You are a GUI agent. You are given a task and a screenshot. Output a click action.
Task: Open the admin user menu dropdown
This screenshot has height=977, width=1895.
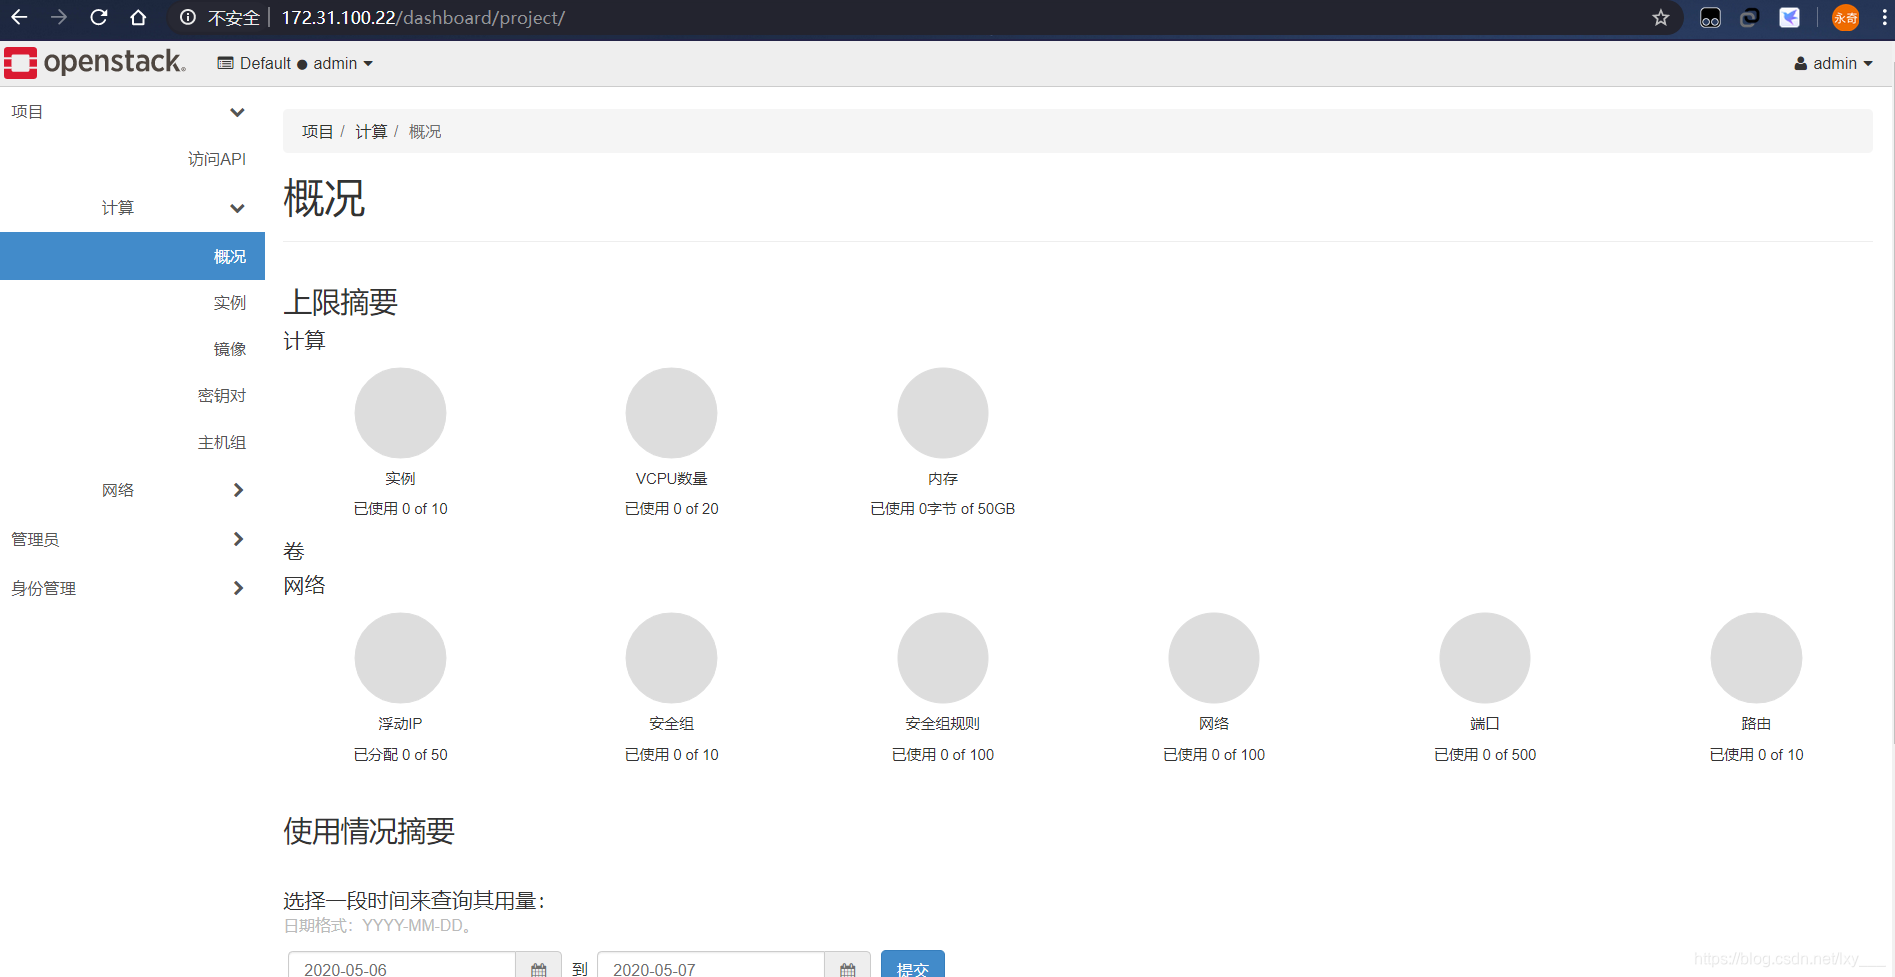coord(1833,63)
